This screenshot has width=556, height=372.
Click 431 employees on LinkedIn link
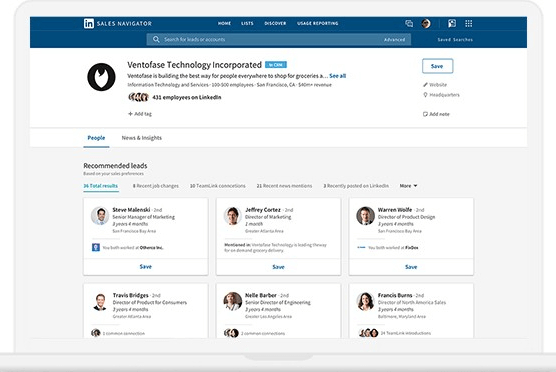click(187, 97)
